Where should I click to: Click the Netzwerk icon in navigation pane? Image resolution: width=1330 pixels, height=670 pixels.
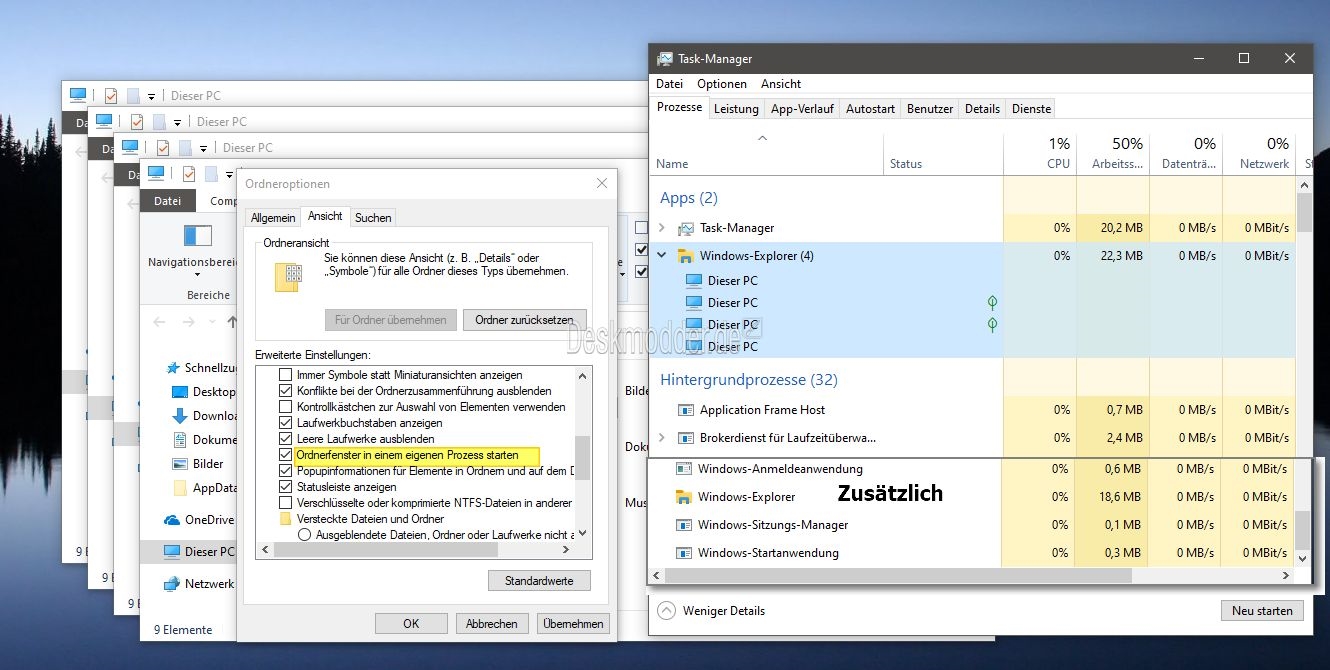[x=170, y=584]
